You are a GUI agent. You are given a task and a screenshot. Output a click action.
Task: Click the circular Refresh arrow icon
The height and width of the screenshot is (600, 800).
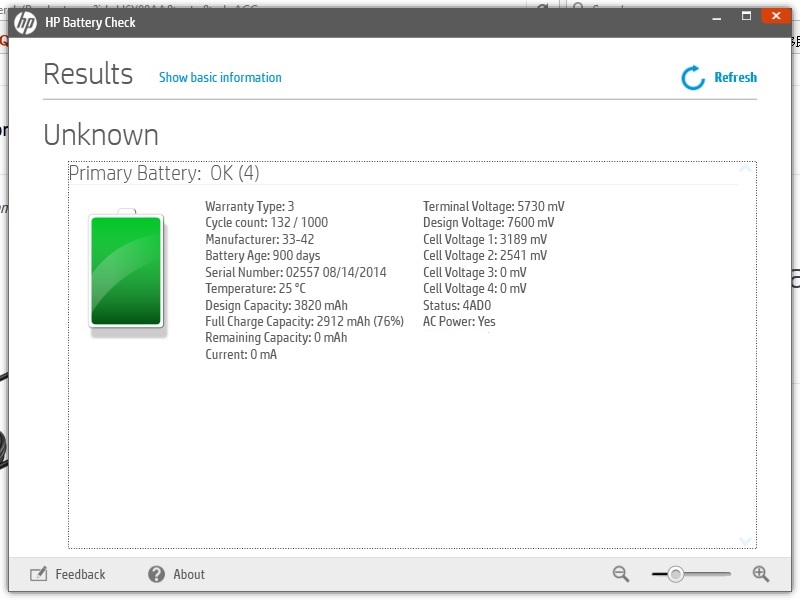[x=691, y=77]
